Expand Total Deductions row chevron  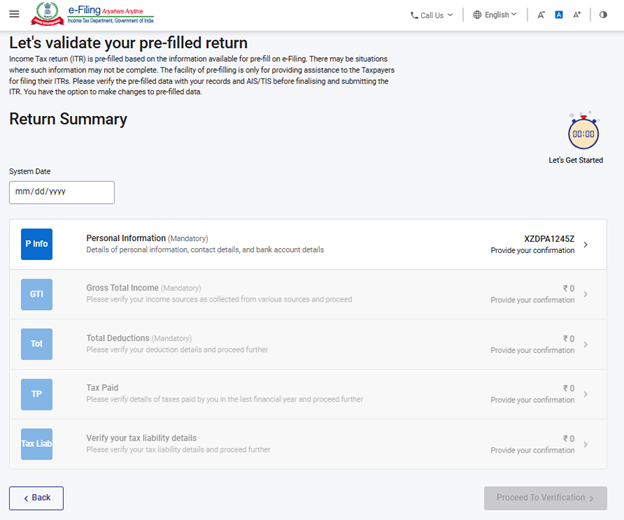click(x=585, y=344)
